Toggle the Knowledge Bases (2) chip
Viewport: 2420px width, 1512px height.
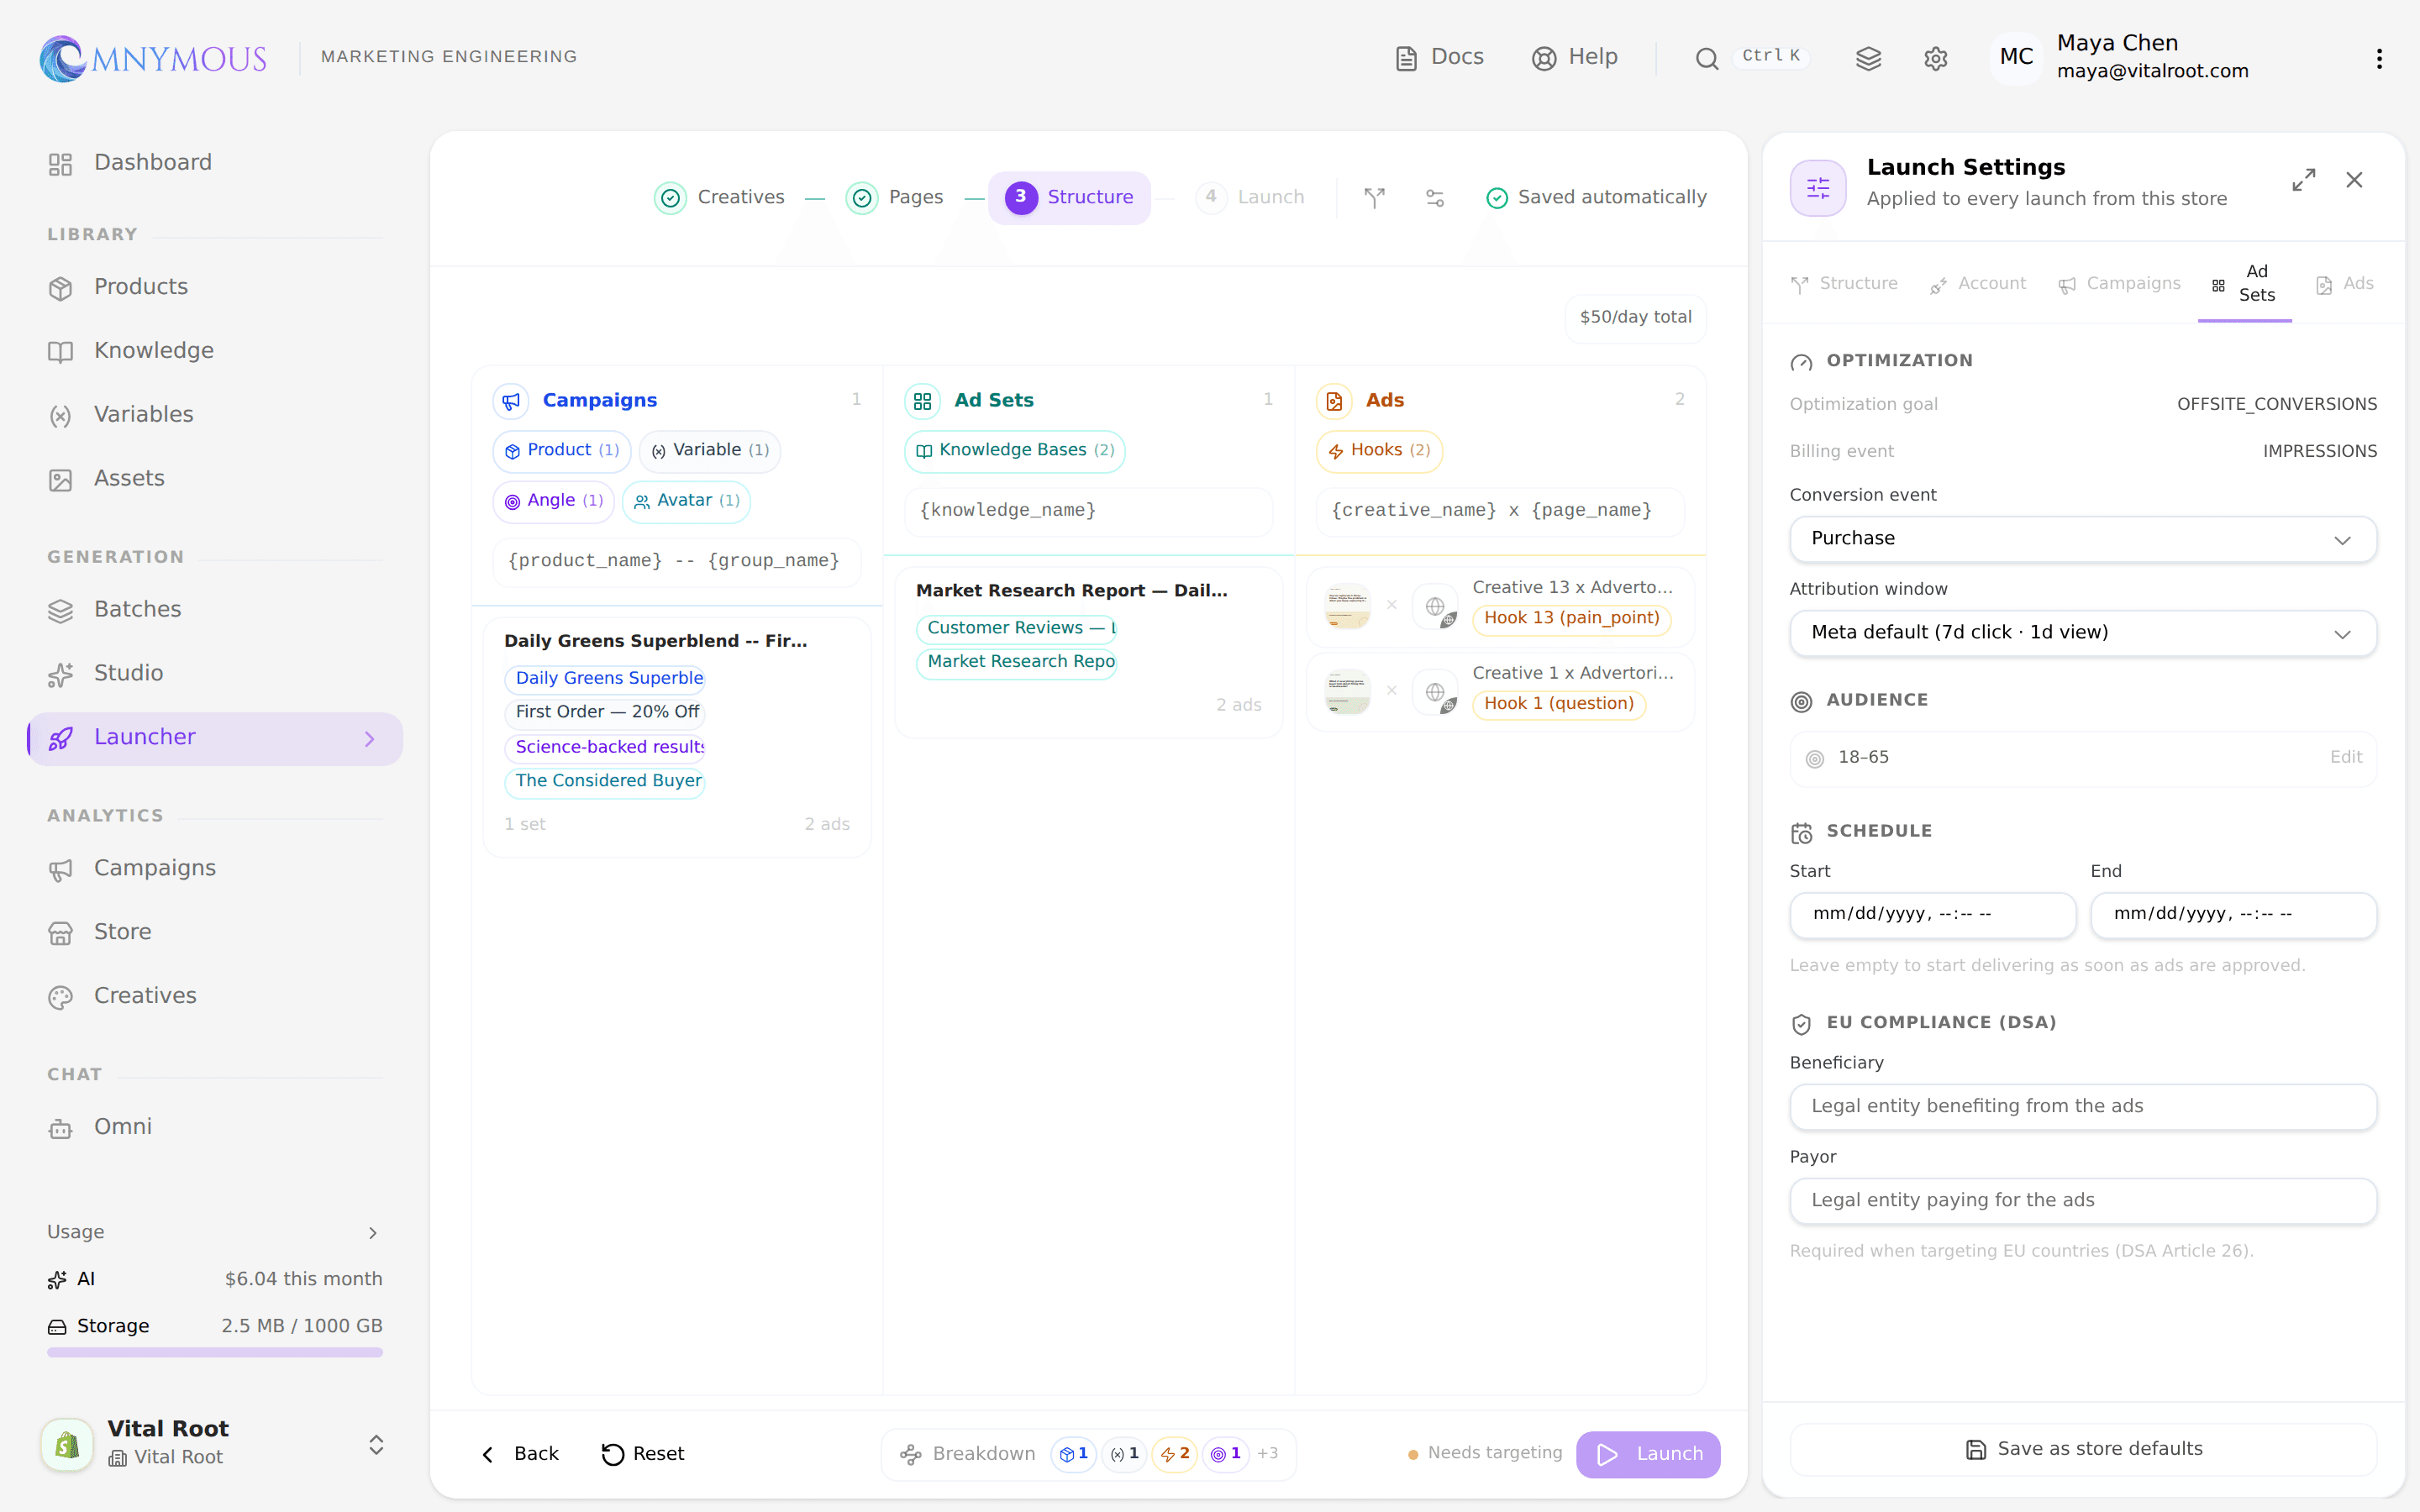[x=1015, y=451]
